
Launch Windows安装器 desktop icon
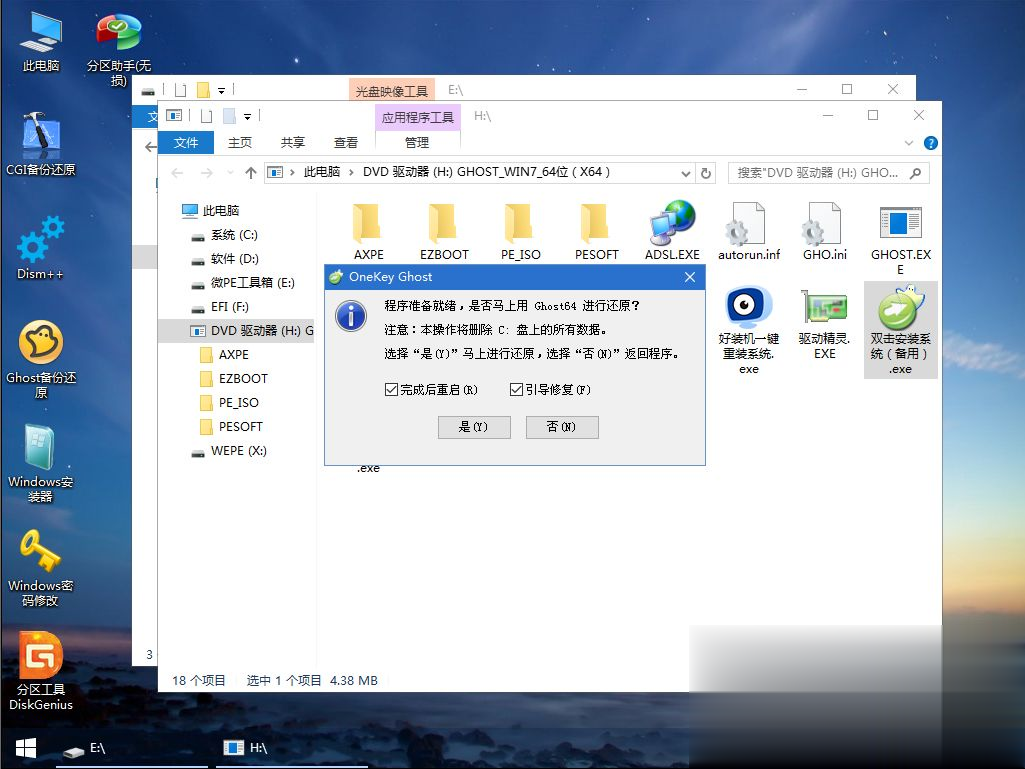click(41, 464)
